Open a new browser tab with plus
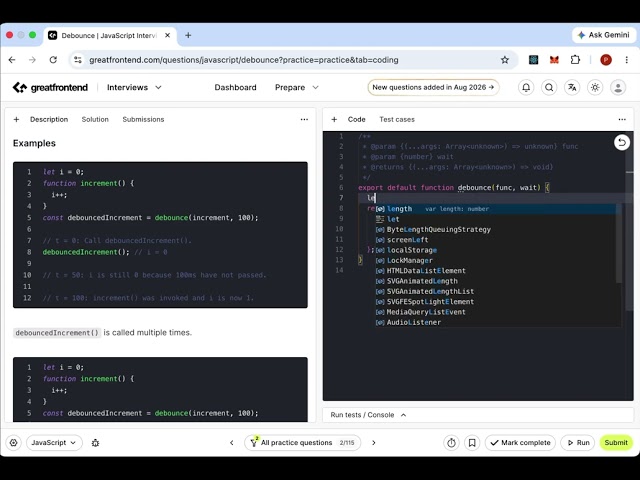640x480 pixels. tap(188, 35)
